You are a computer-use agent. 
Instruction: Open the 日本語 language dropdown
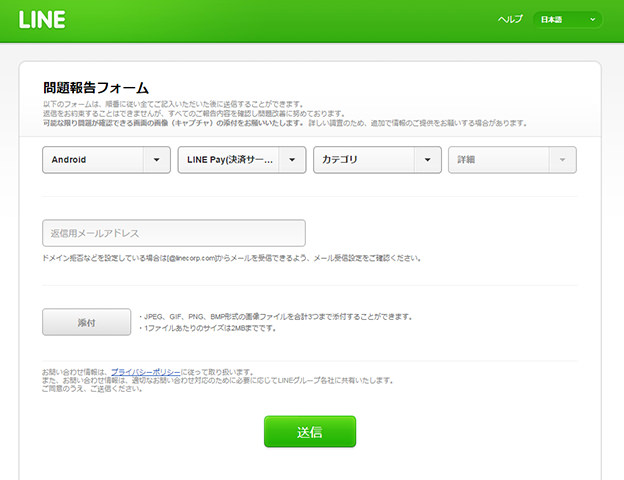(x=567, y=20)
